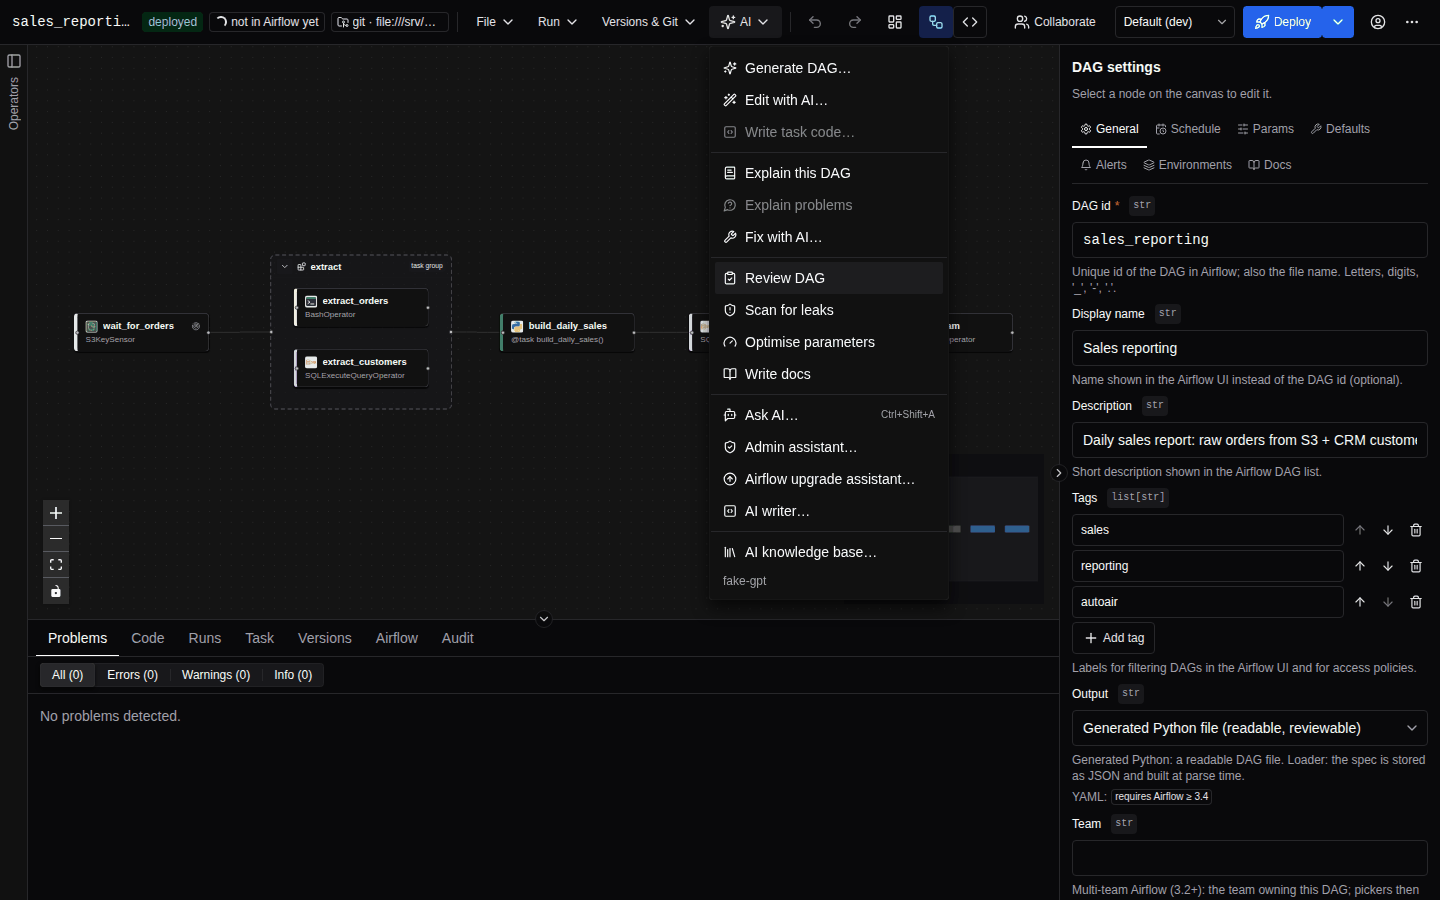Collapse the bottom problems panel chevron

coord(544,619)
